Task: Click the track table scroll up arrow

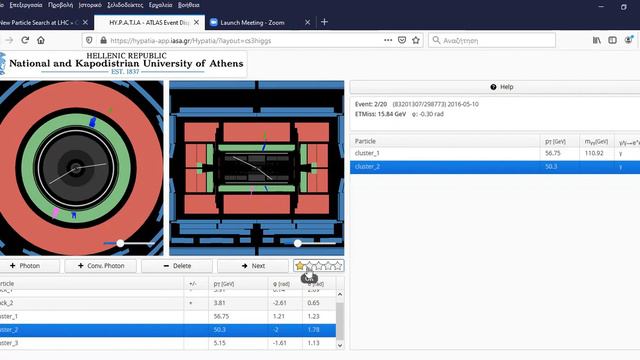Action: (x=340, y=294)
